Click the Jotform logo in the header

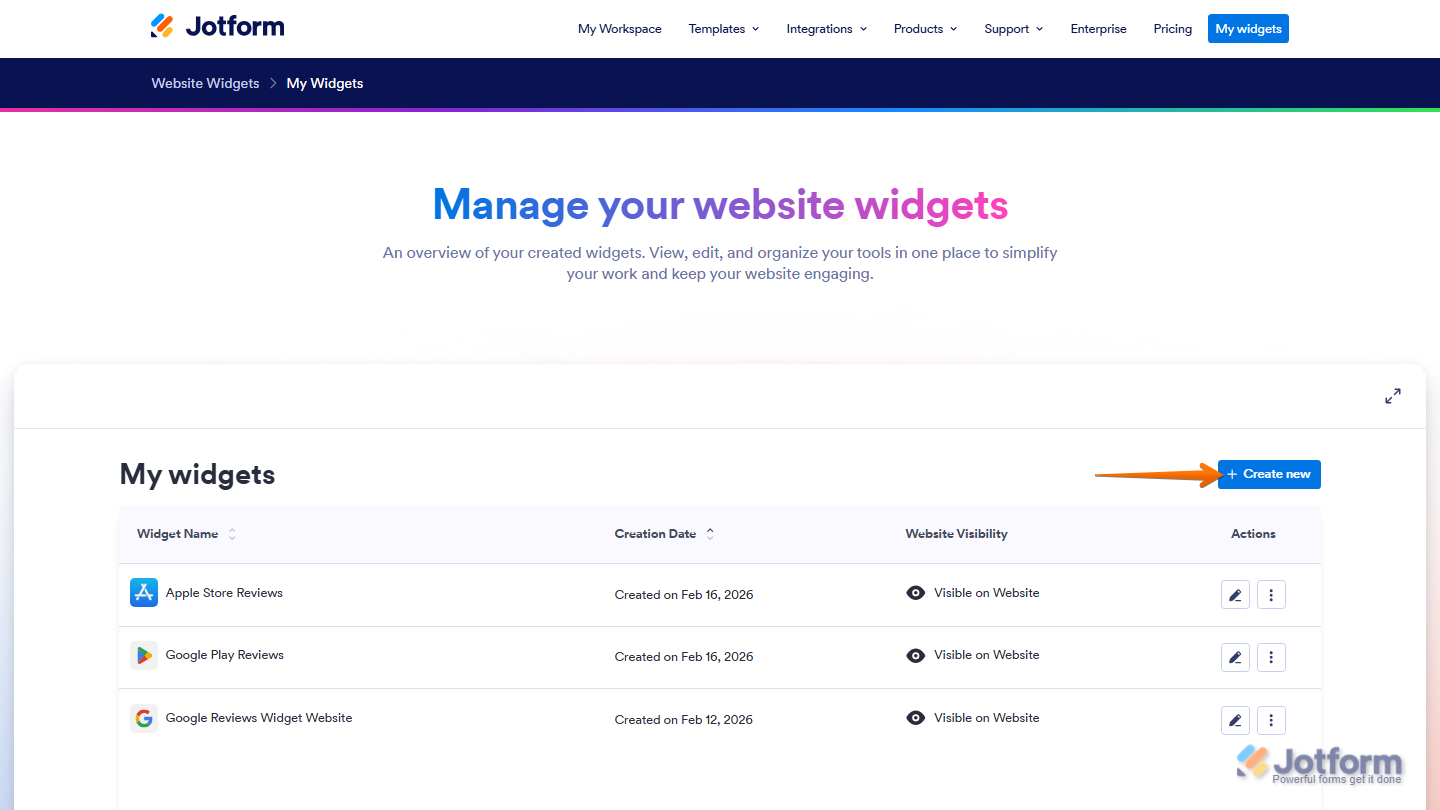coord(217,25)
